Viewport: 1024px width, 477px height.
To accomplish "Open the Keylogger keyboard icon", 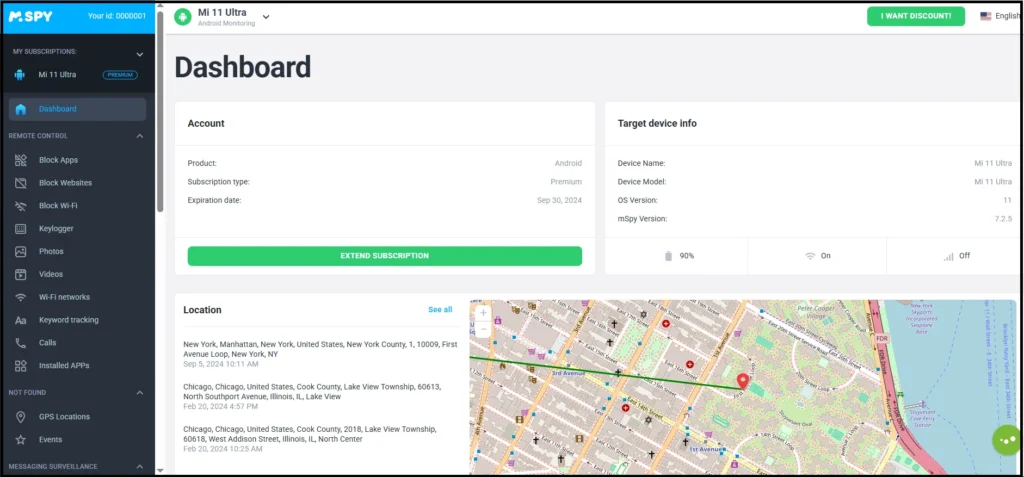I will click(x=20, y=229).
